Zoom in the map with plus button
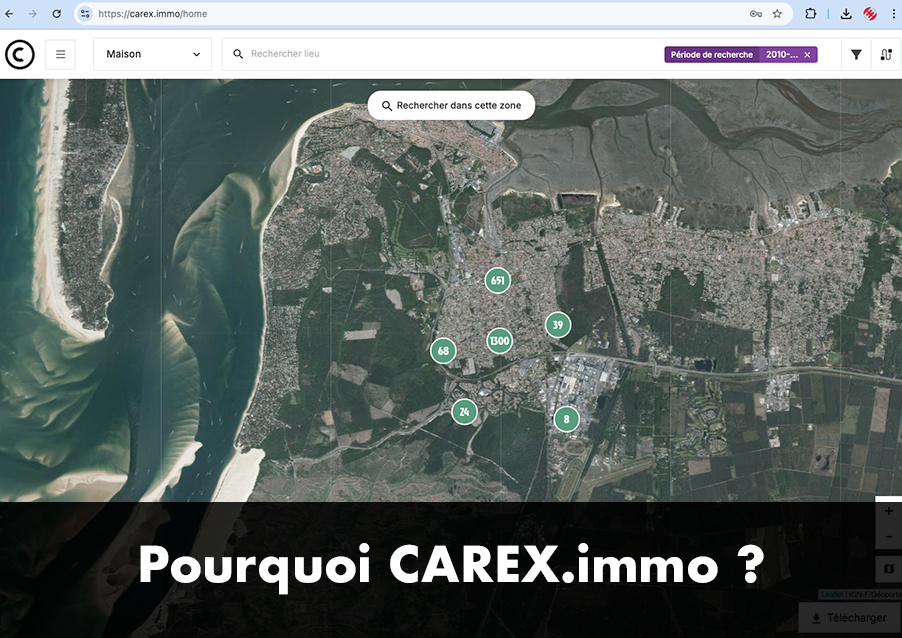The width and height of the screenshot is (902, 638). coord(889,511)
